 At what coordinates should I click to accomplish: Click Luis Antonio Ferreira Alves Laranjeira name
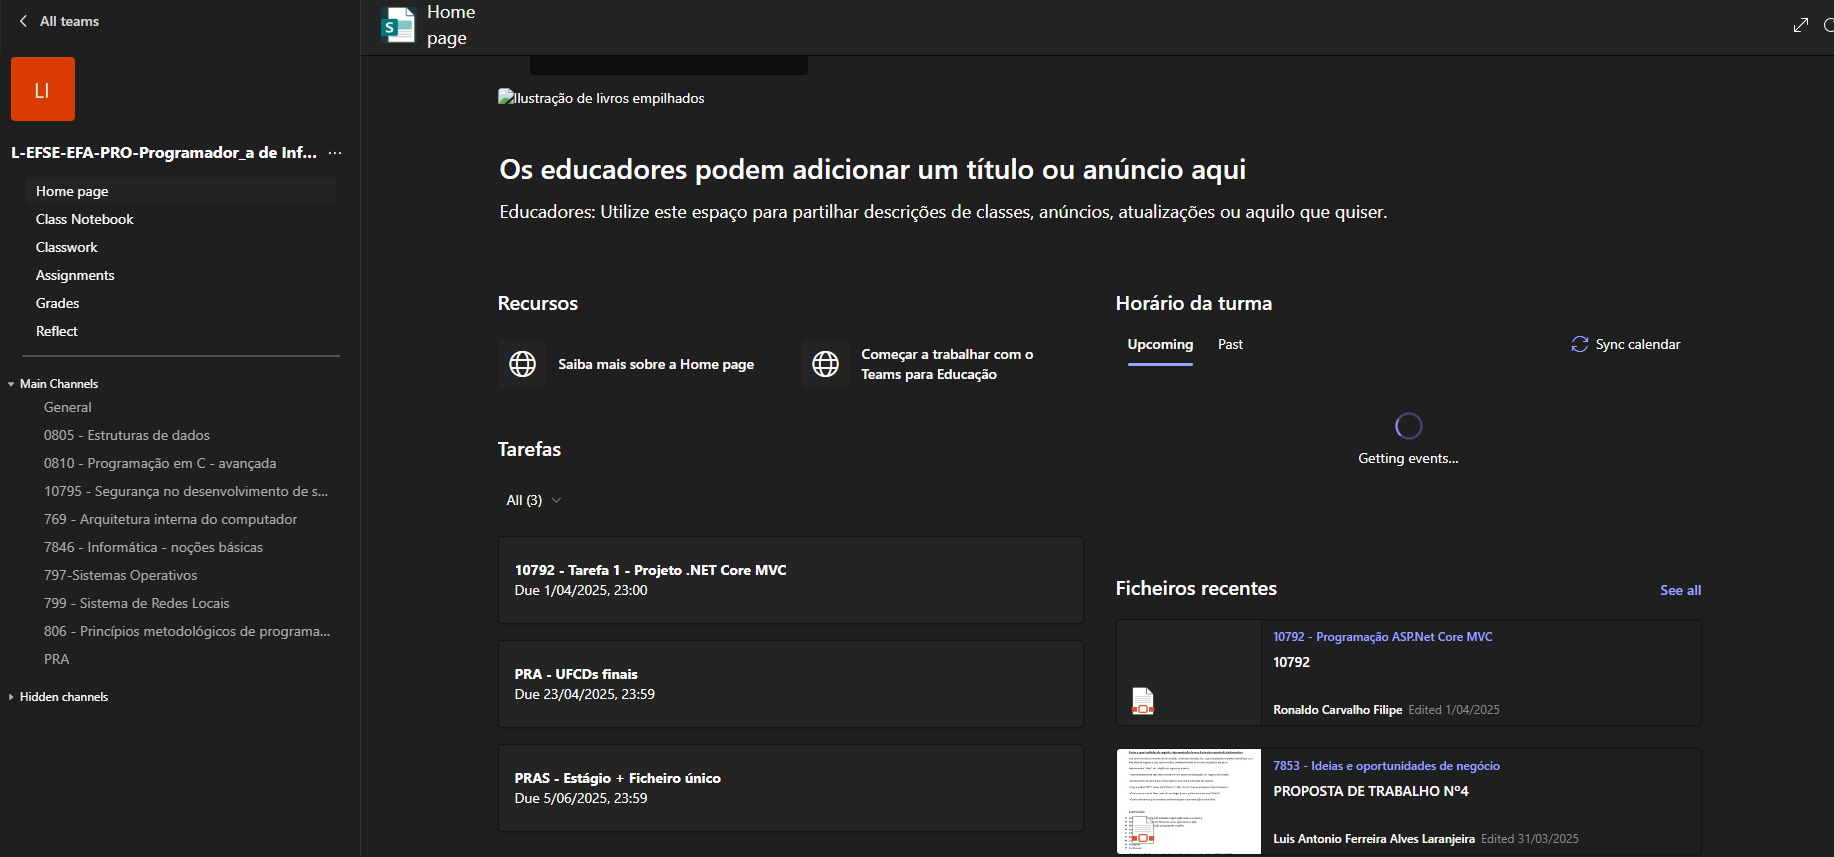pyautogui.click(x=1374, y=839)
